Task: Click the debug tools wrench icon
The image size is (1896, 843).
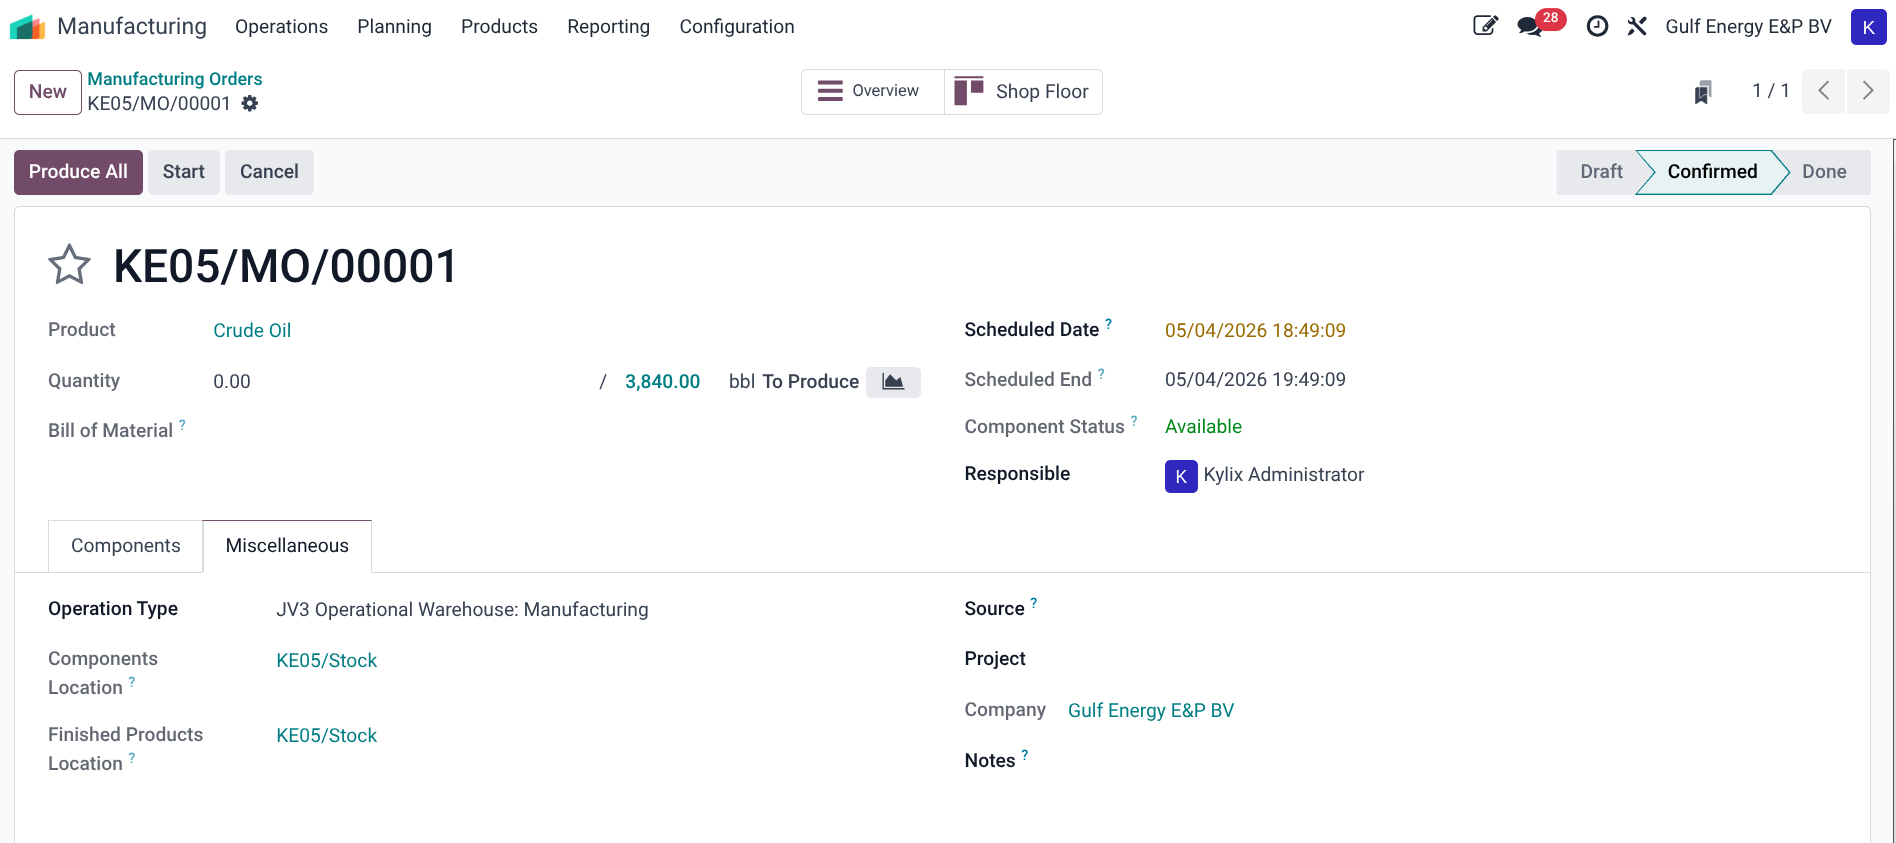Action: 1637,27
